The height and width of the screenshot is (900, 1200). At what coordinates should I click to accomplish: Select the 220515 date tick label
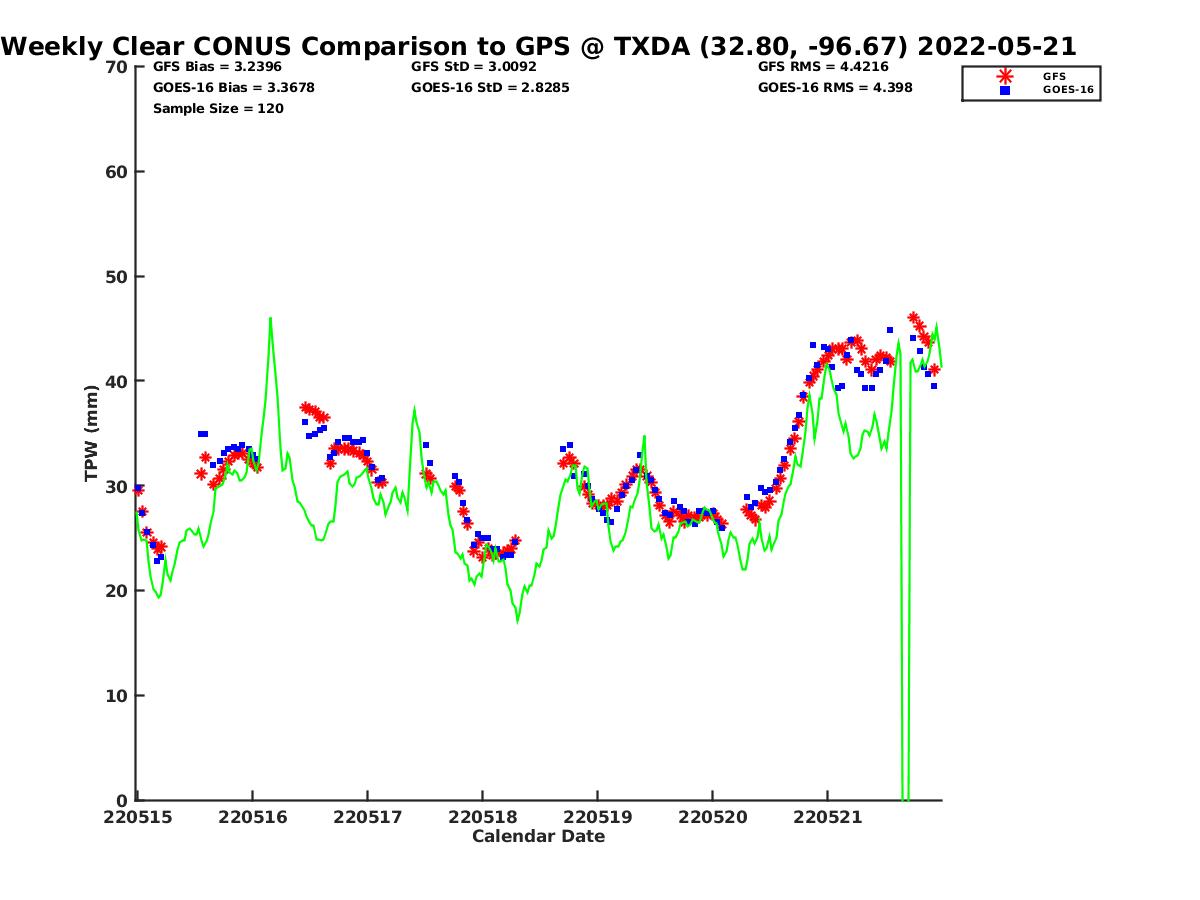137,817
